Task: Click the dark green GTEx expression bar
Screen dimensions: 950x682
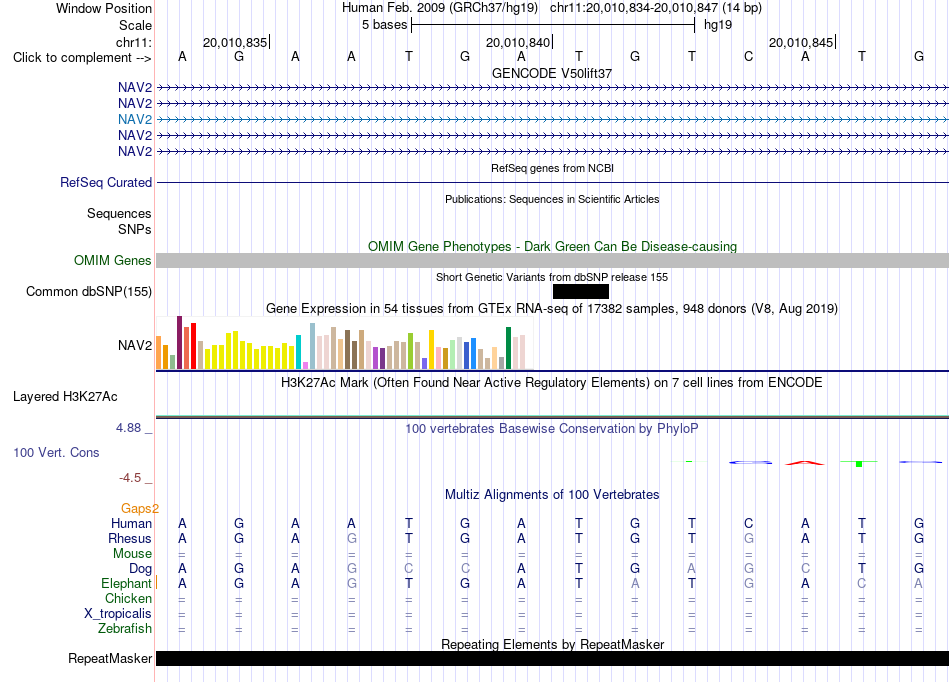Action: (508, 348)
